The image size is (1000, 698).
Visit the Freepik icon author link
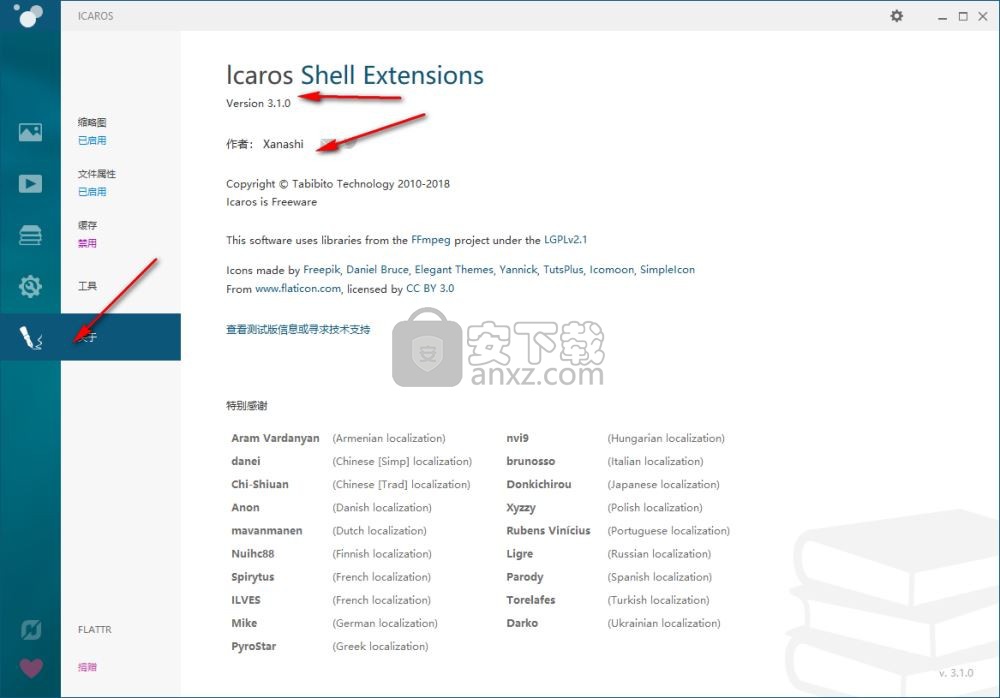pos(321,270)
